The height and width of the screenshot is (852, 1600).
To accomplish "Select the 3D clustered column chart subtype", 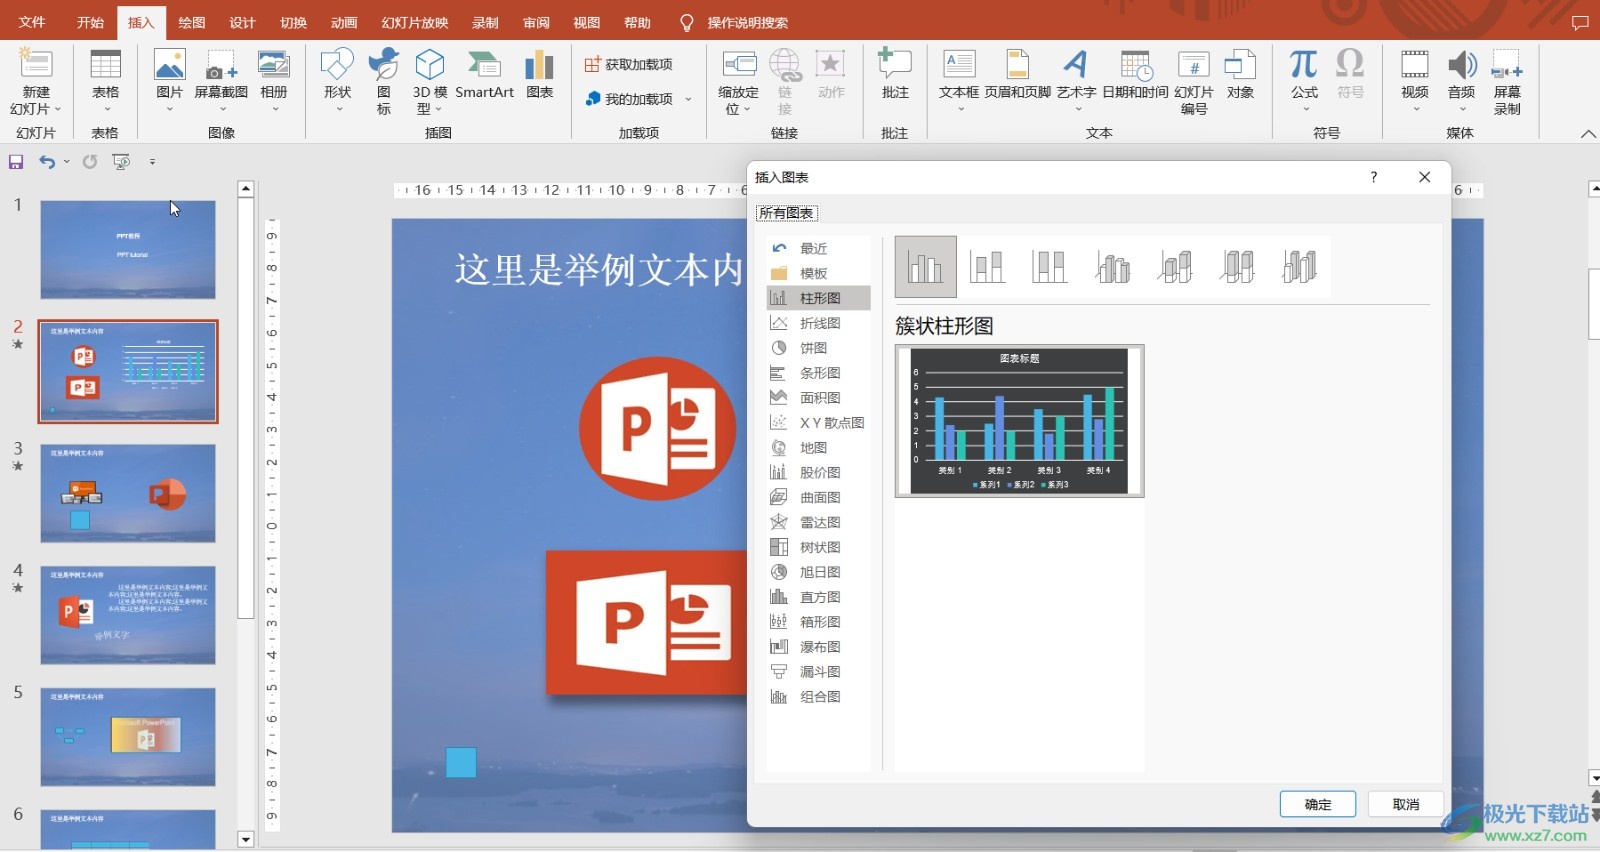I will click(x=1112, y=267).
